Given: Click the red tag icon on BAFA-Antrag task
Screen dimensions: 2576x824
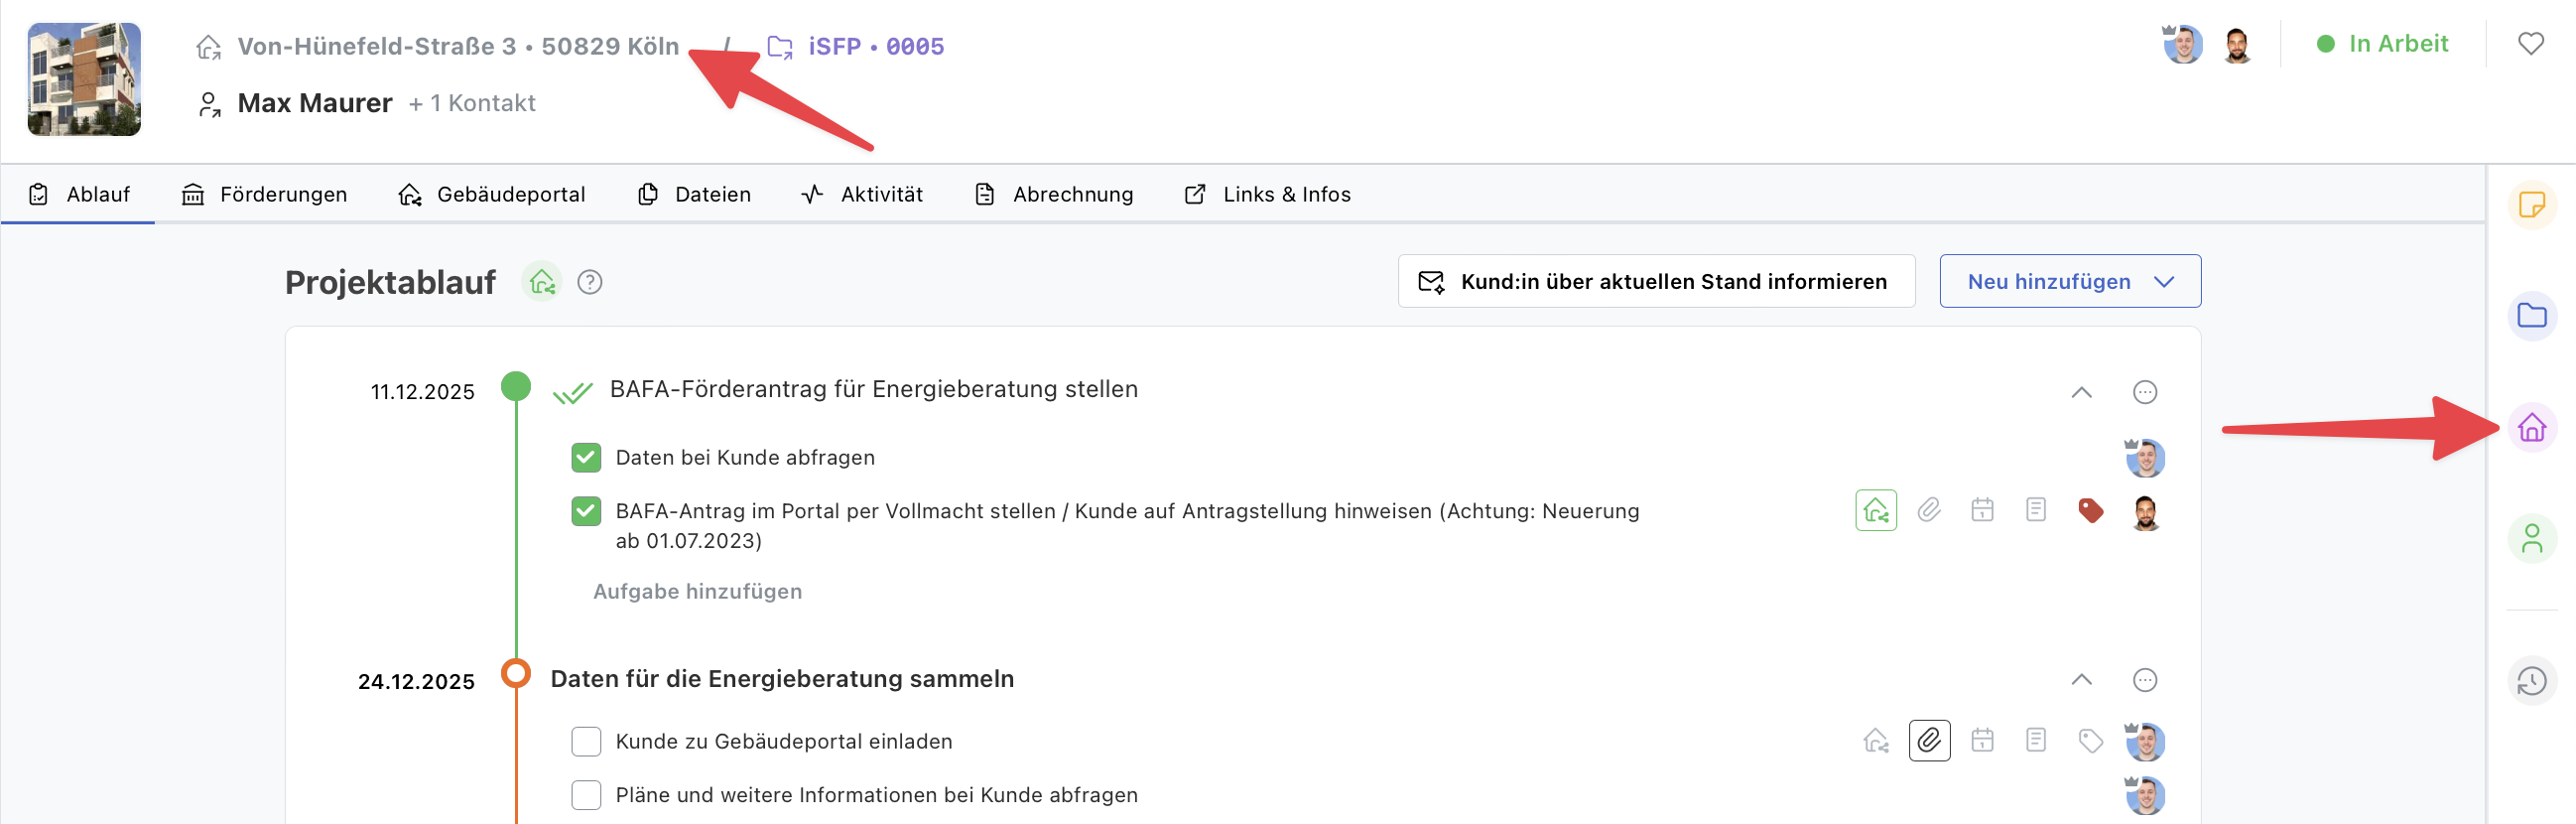Looking at the screenshot, I should (2089, 511).
